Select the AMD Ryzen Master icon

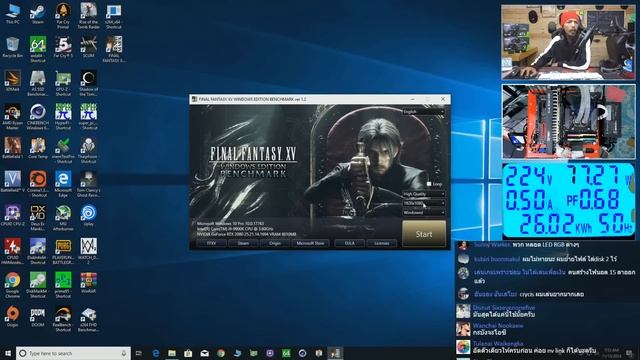tap(13, 116)
